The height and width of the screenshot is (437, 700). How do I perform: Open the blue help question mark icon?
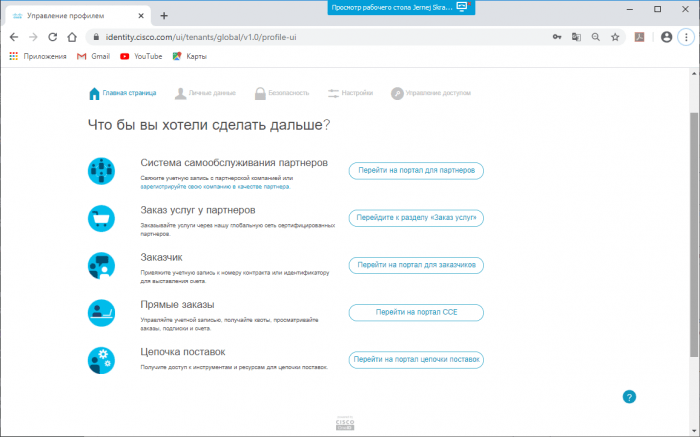(629, 397)
